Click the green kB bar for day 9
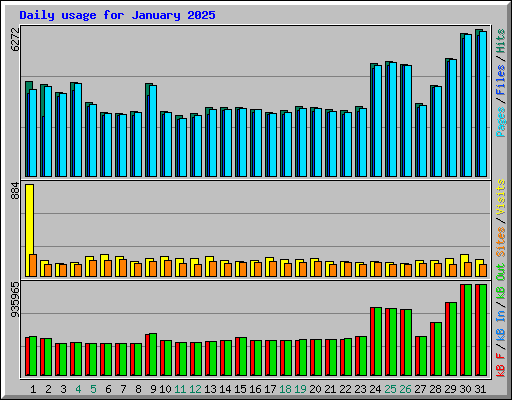The height and width of the screenshot is (400, 512). (153, 355)
